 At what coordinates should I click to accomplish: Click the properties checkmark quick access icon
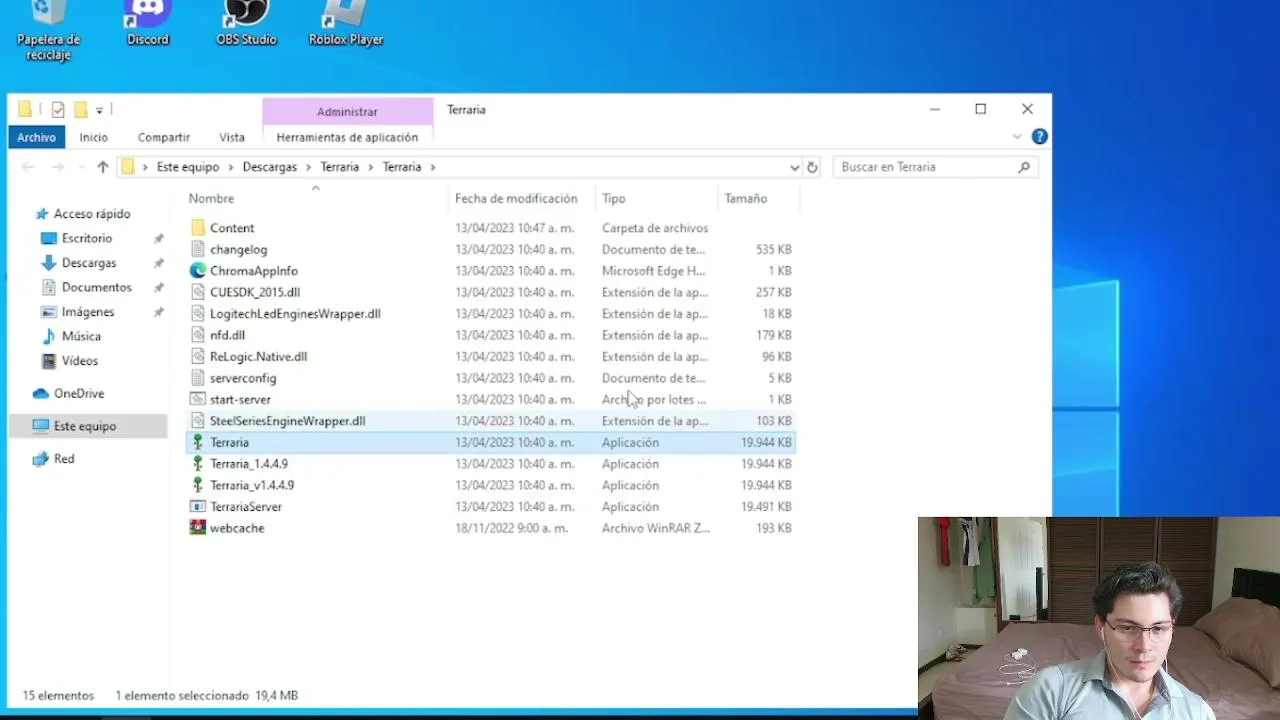pos(58,110)
